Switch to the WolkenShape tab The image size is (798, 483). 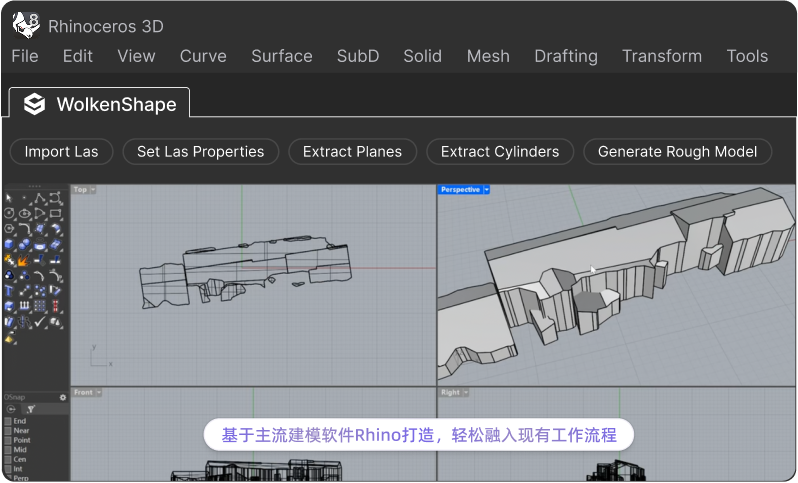pyautogui.click(x=100, y=104)
